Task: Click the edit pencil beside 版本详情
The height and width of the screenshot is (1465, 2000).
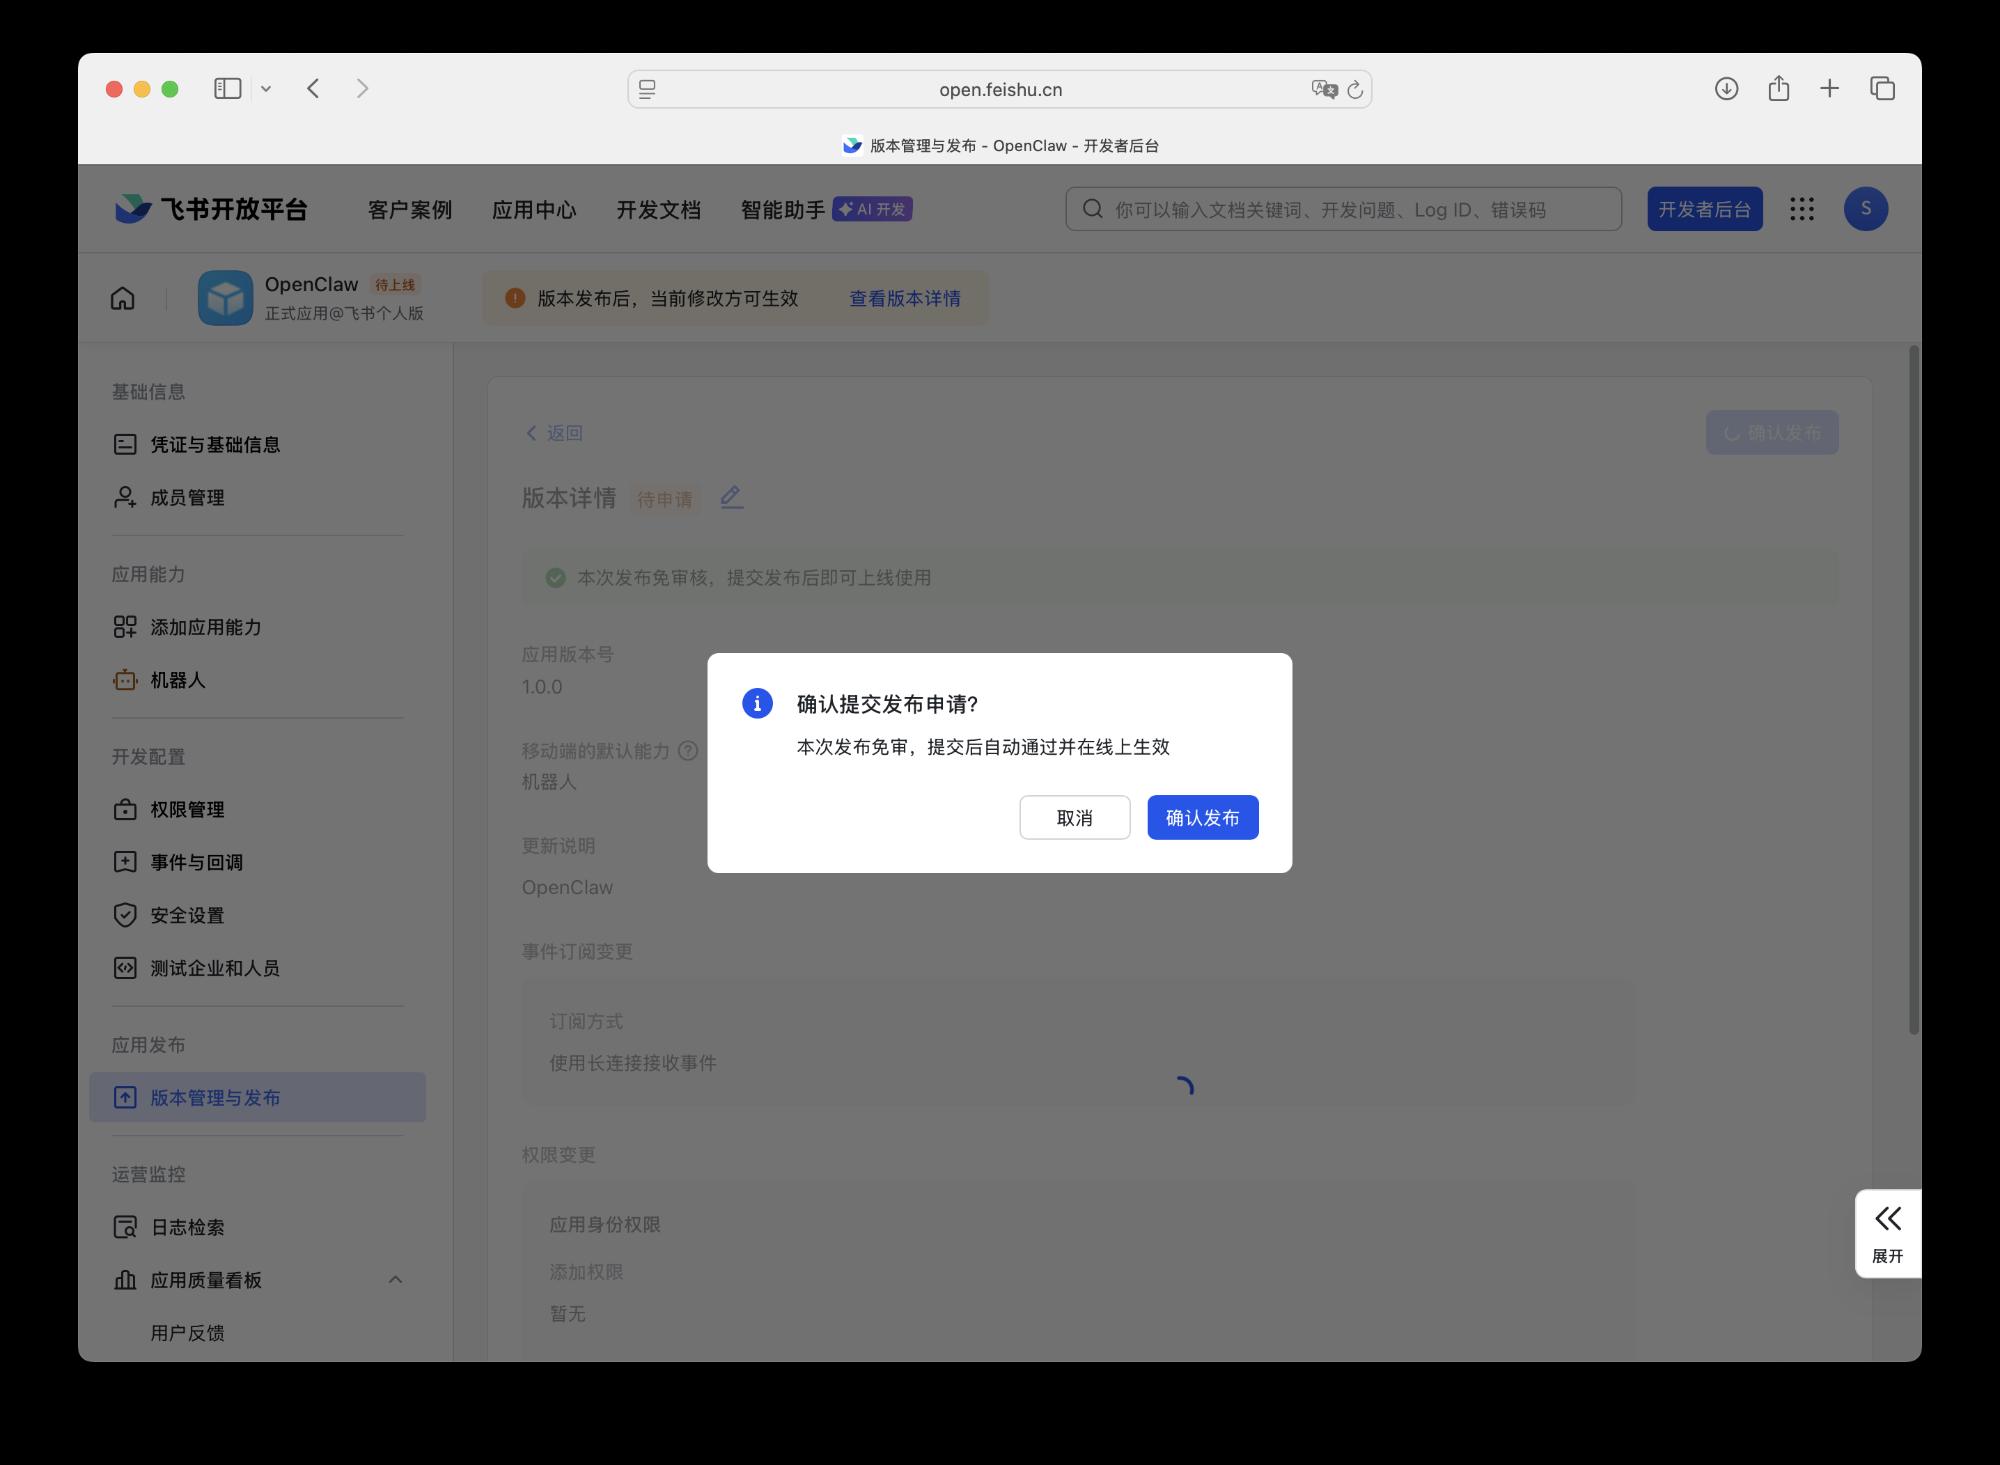Action: (731, 497)
